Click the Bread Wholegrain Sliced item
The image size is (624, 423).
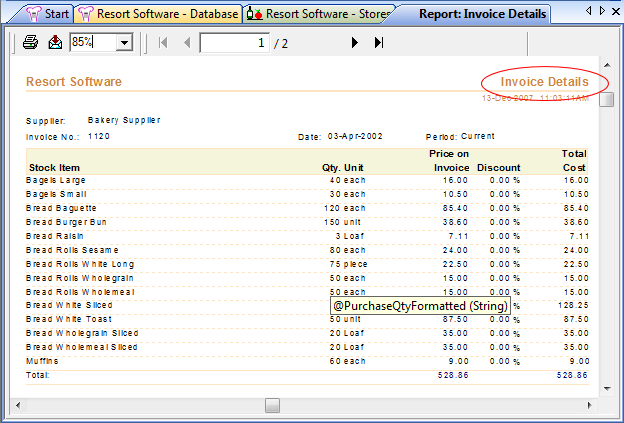coord(82,333)
